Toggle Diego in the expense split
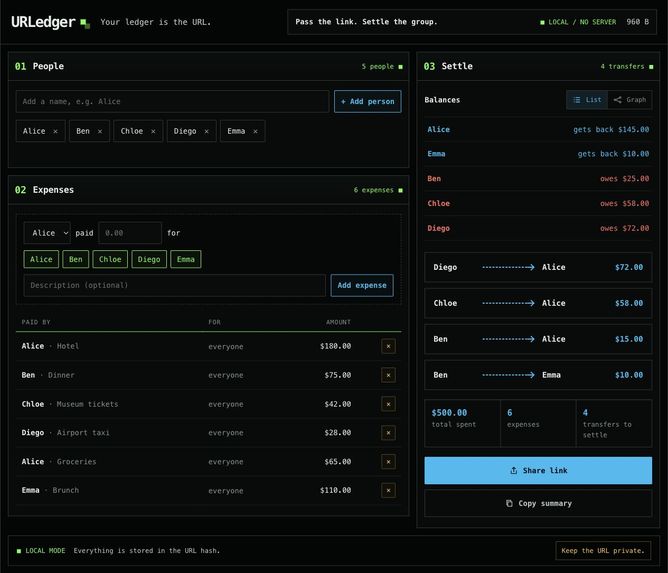The image size is (668, 573). tap(149, 259)
